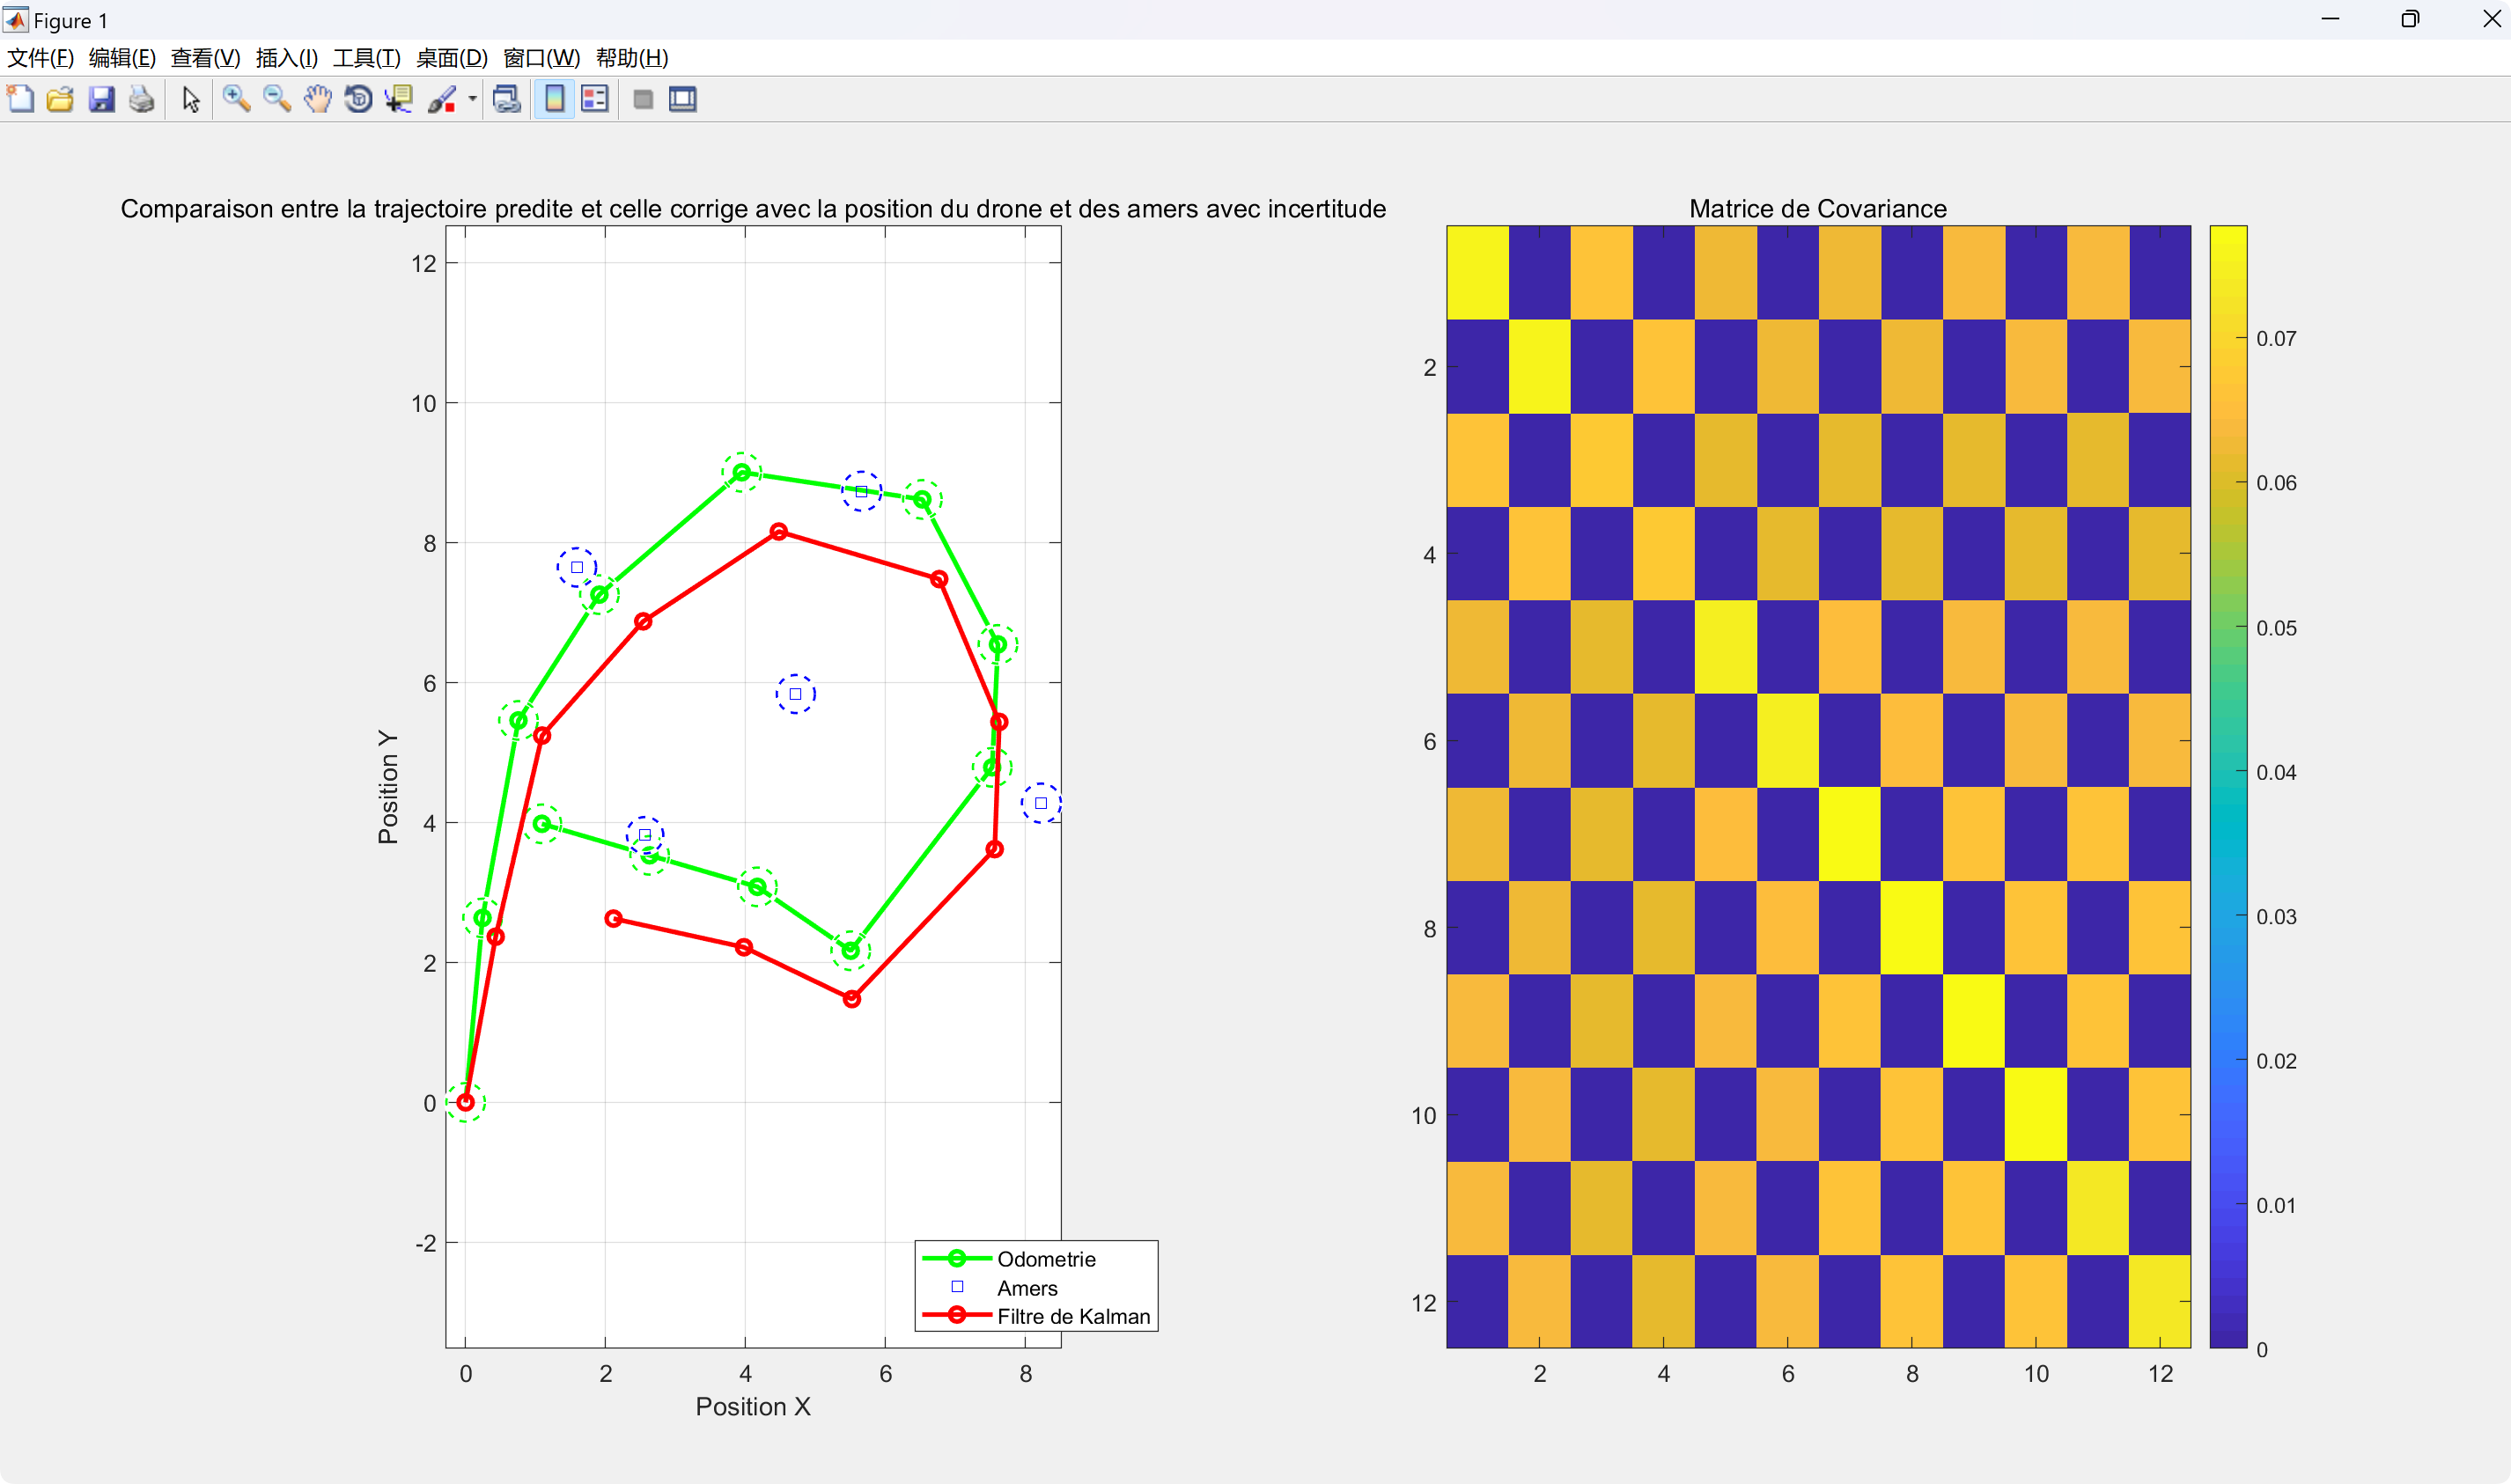Expand the Brush tool color dropdown arrow
Image resolution: width=2511 pixels, height=1484 pixels.
(472, 99)
